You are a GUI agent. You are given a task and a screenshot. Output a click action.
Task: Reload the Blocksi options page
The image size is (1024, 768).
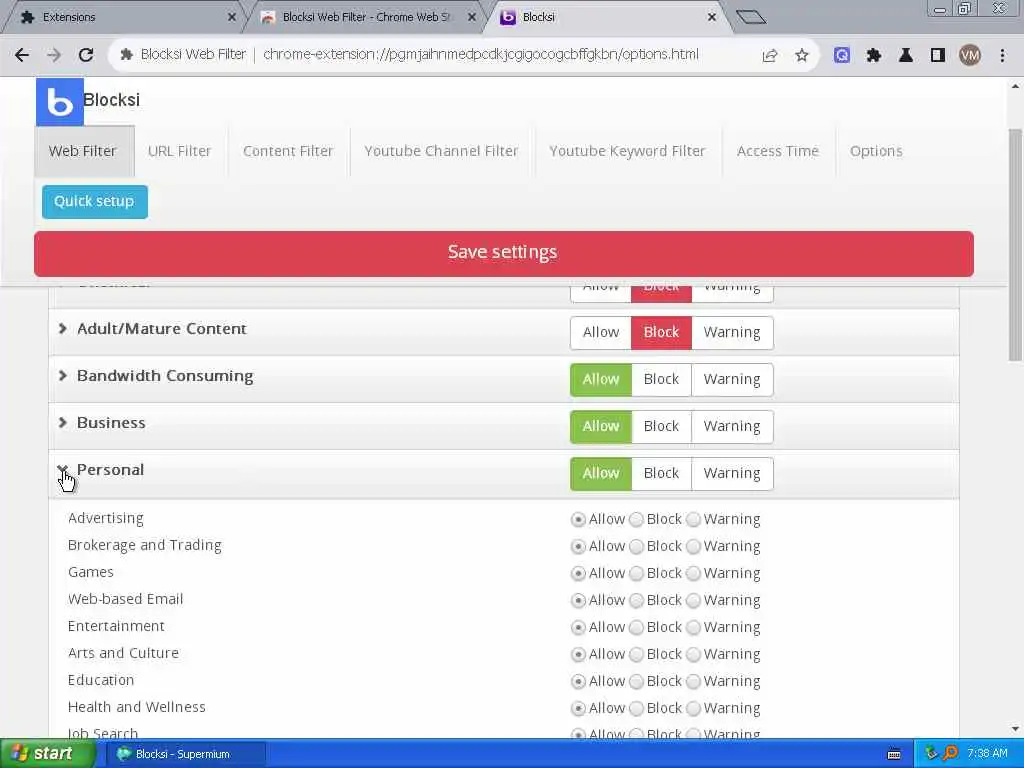(86, 55)
